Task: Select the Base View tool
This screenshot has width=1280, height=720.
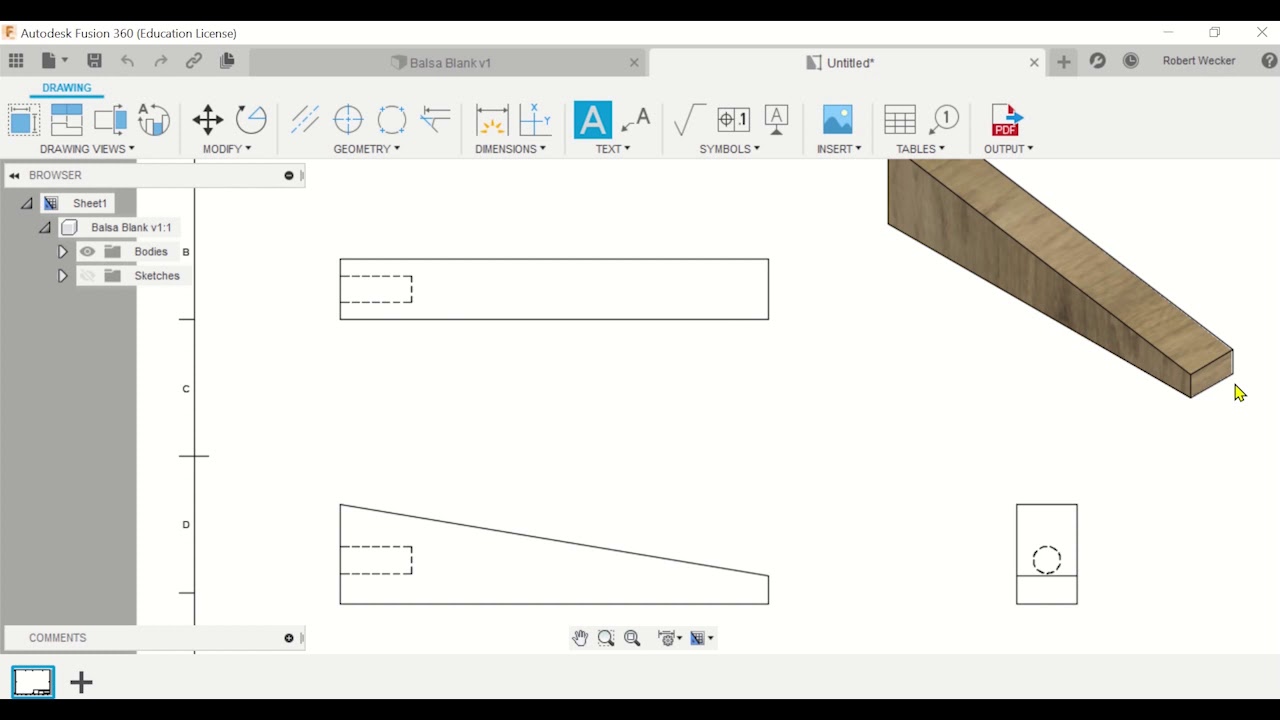Action: (x=23, y=120)
